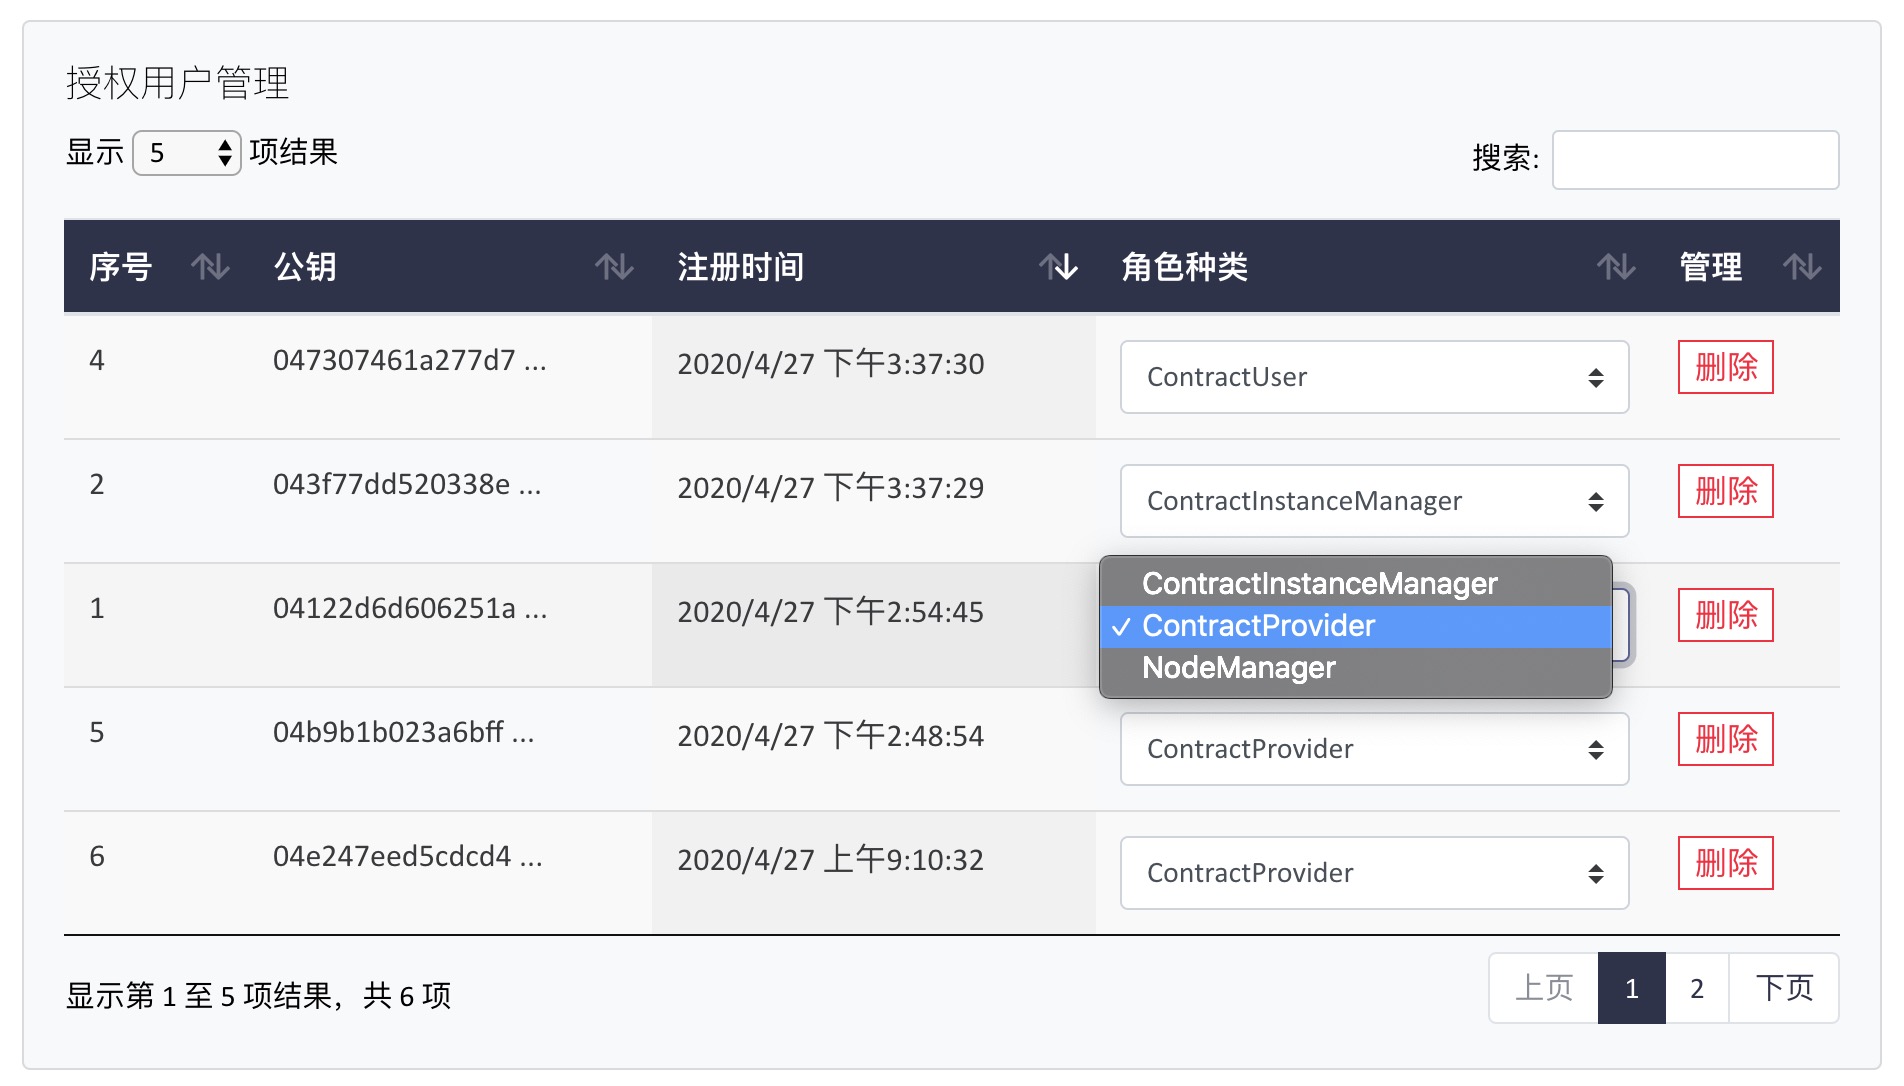Screen dimensions: 1904x1086
Task: Click sort arrows next to 管理 header
Action: click(1801, 267)
